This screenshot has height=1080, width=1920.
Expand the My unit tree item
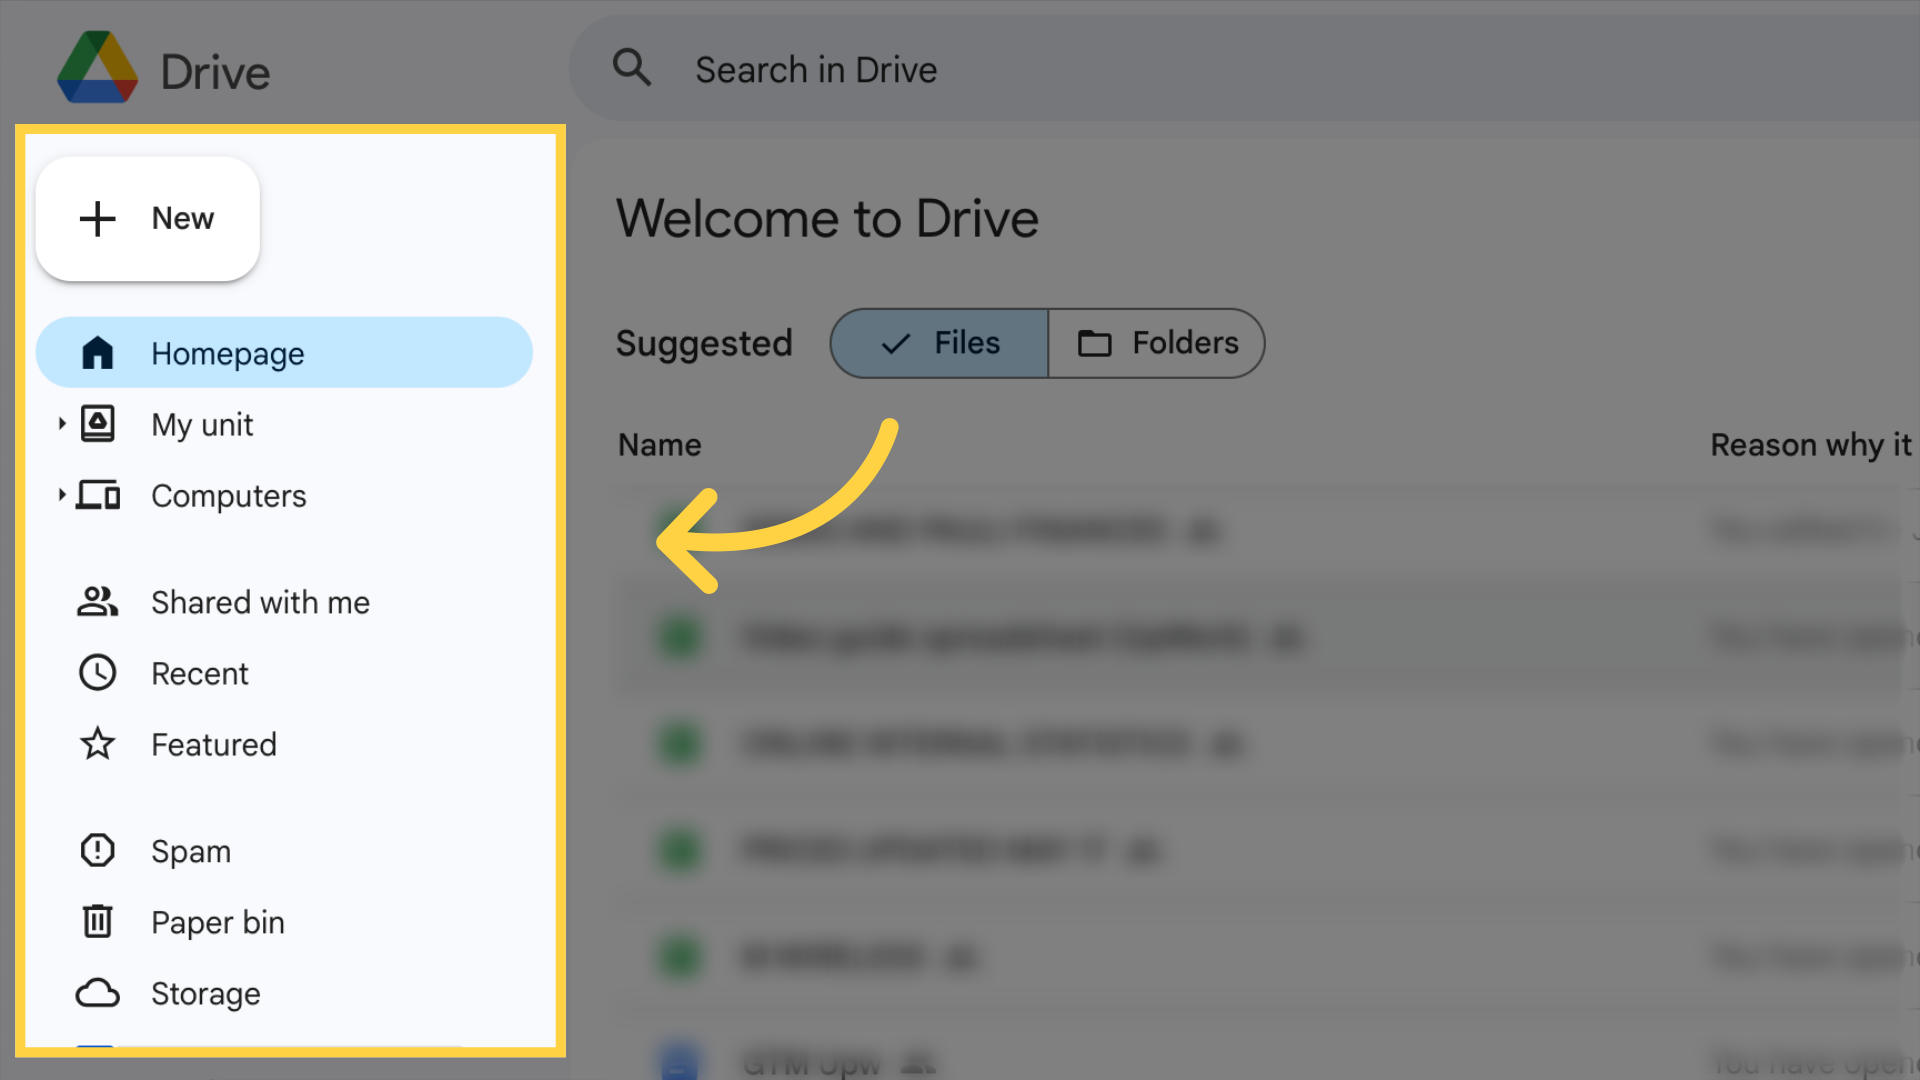[62, 423]
